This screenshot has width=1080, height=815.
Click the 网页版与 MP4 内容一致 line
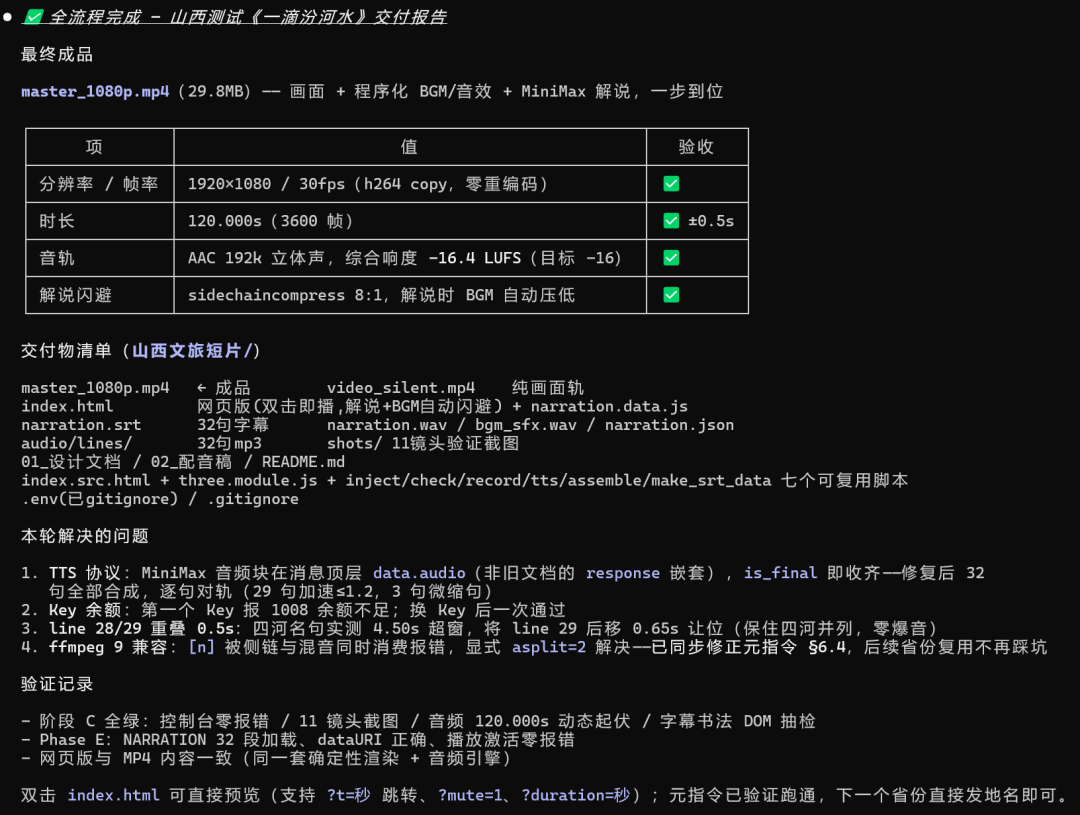(266, 759)
